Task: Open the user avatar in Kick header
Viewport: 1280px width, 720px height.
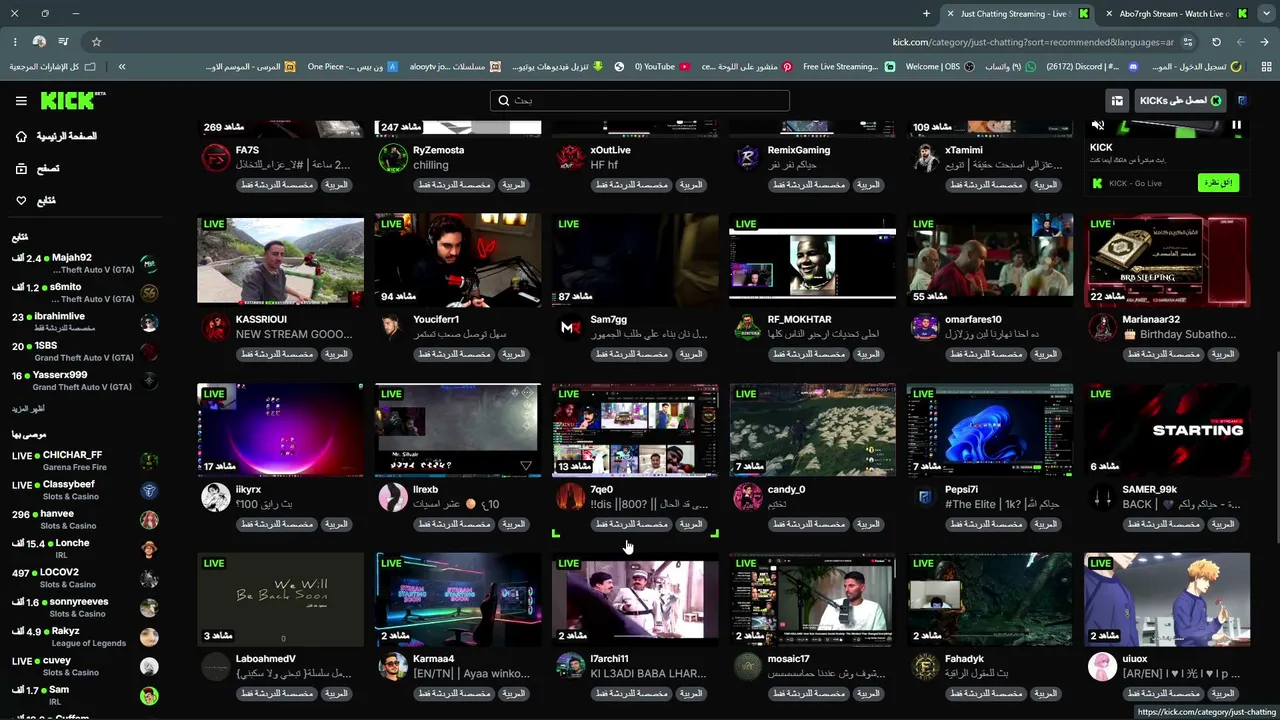Action: pos(1242,100)
